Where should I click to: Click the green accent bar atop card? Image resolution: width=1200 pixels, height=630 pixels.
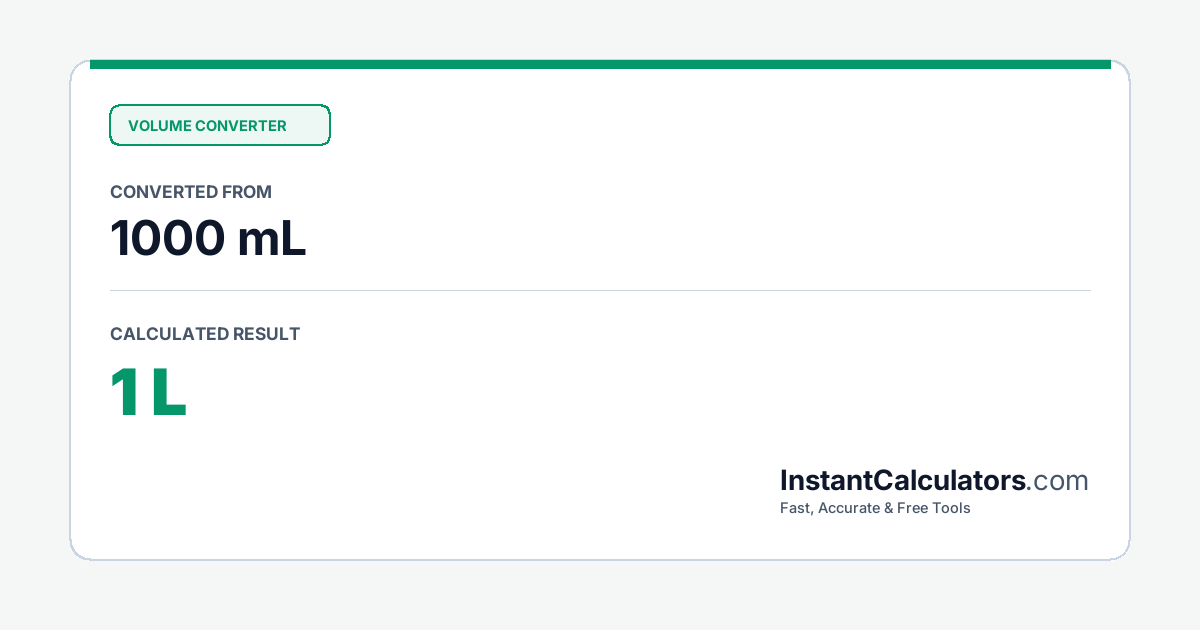tap(600, 64)
